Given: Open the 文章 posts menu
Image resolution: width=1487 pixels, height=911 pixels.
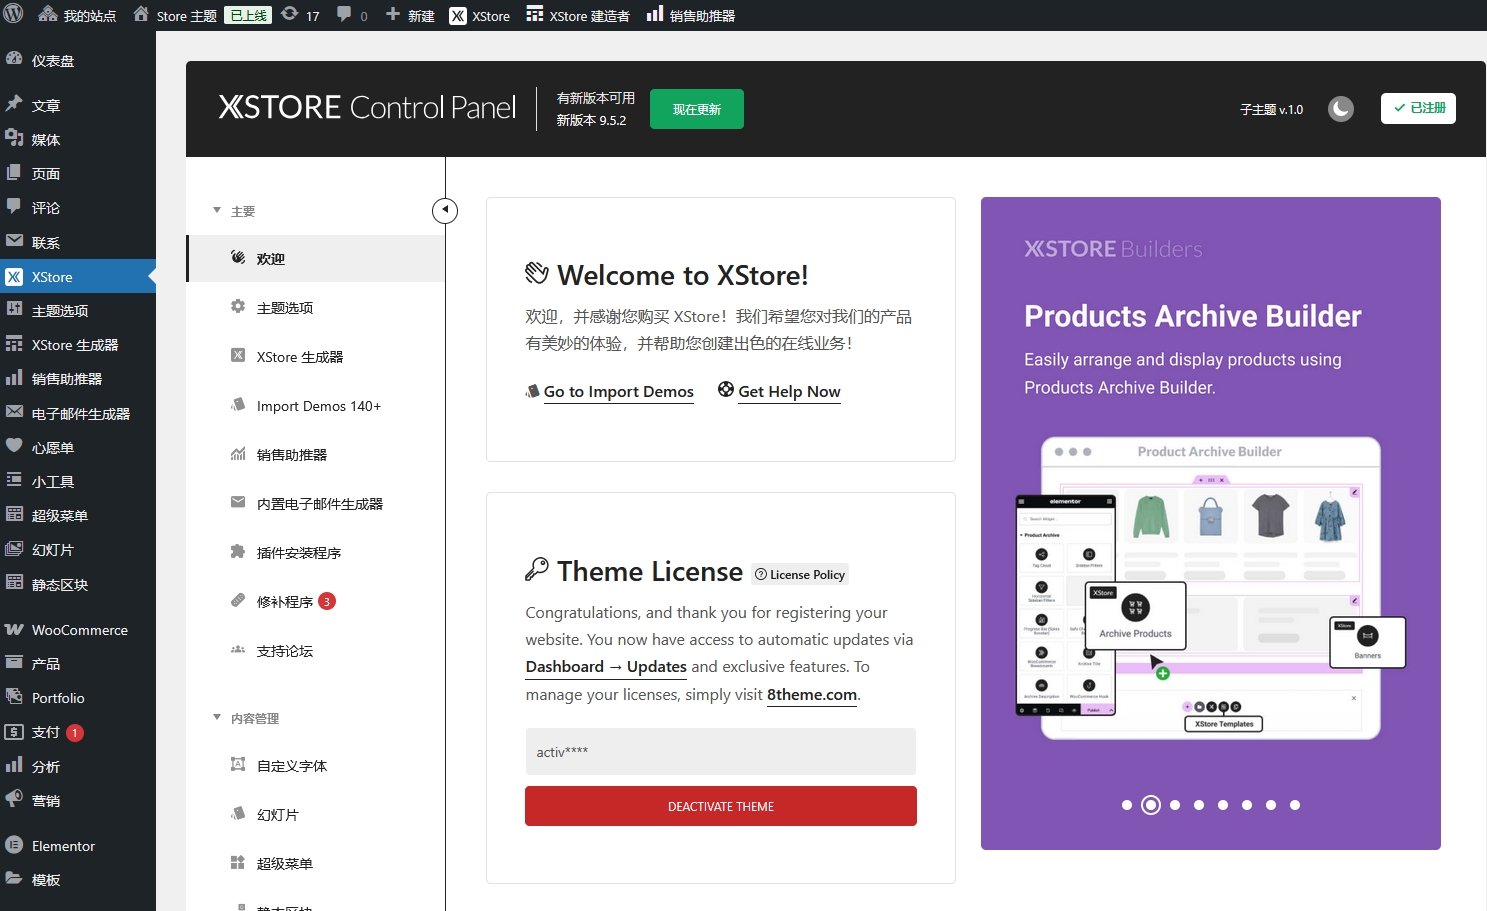Looking at the screenshot, I should [x=78, y=105].
